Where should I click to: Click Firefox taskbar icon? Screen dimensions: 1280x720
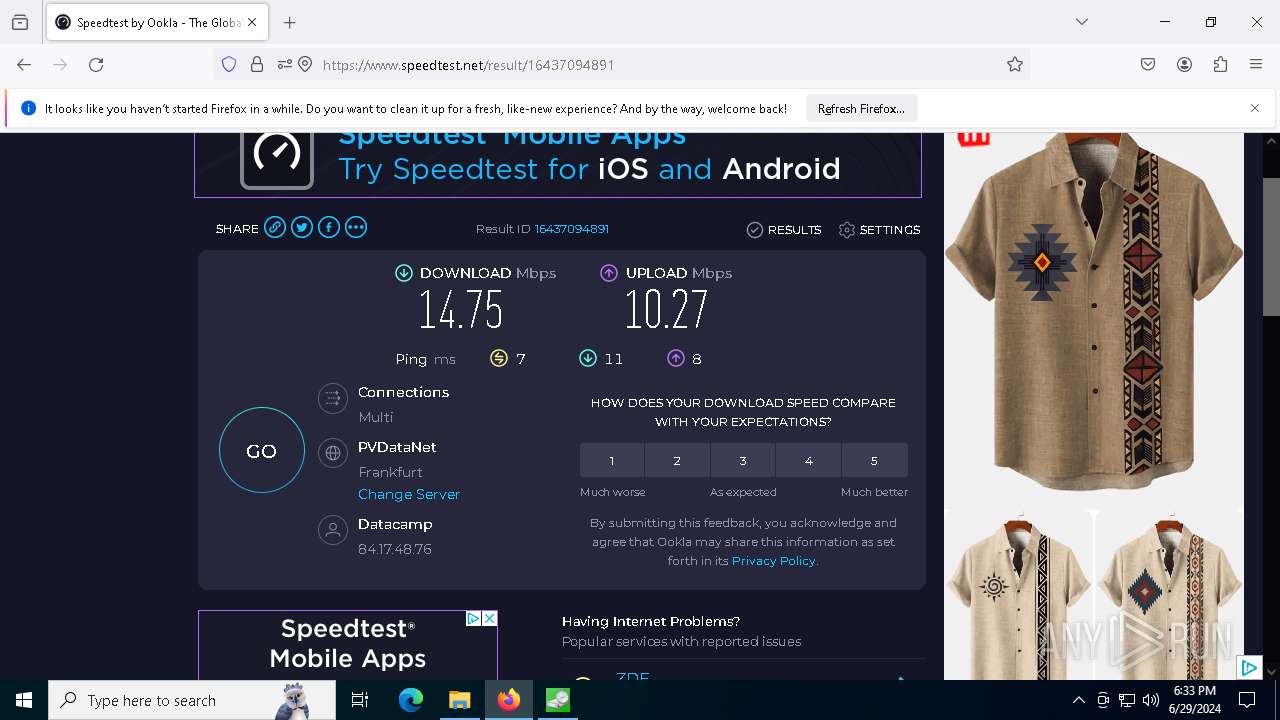[508, 700]
